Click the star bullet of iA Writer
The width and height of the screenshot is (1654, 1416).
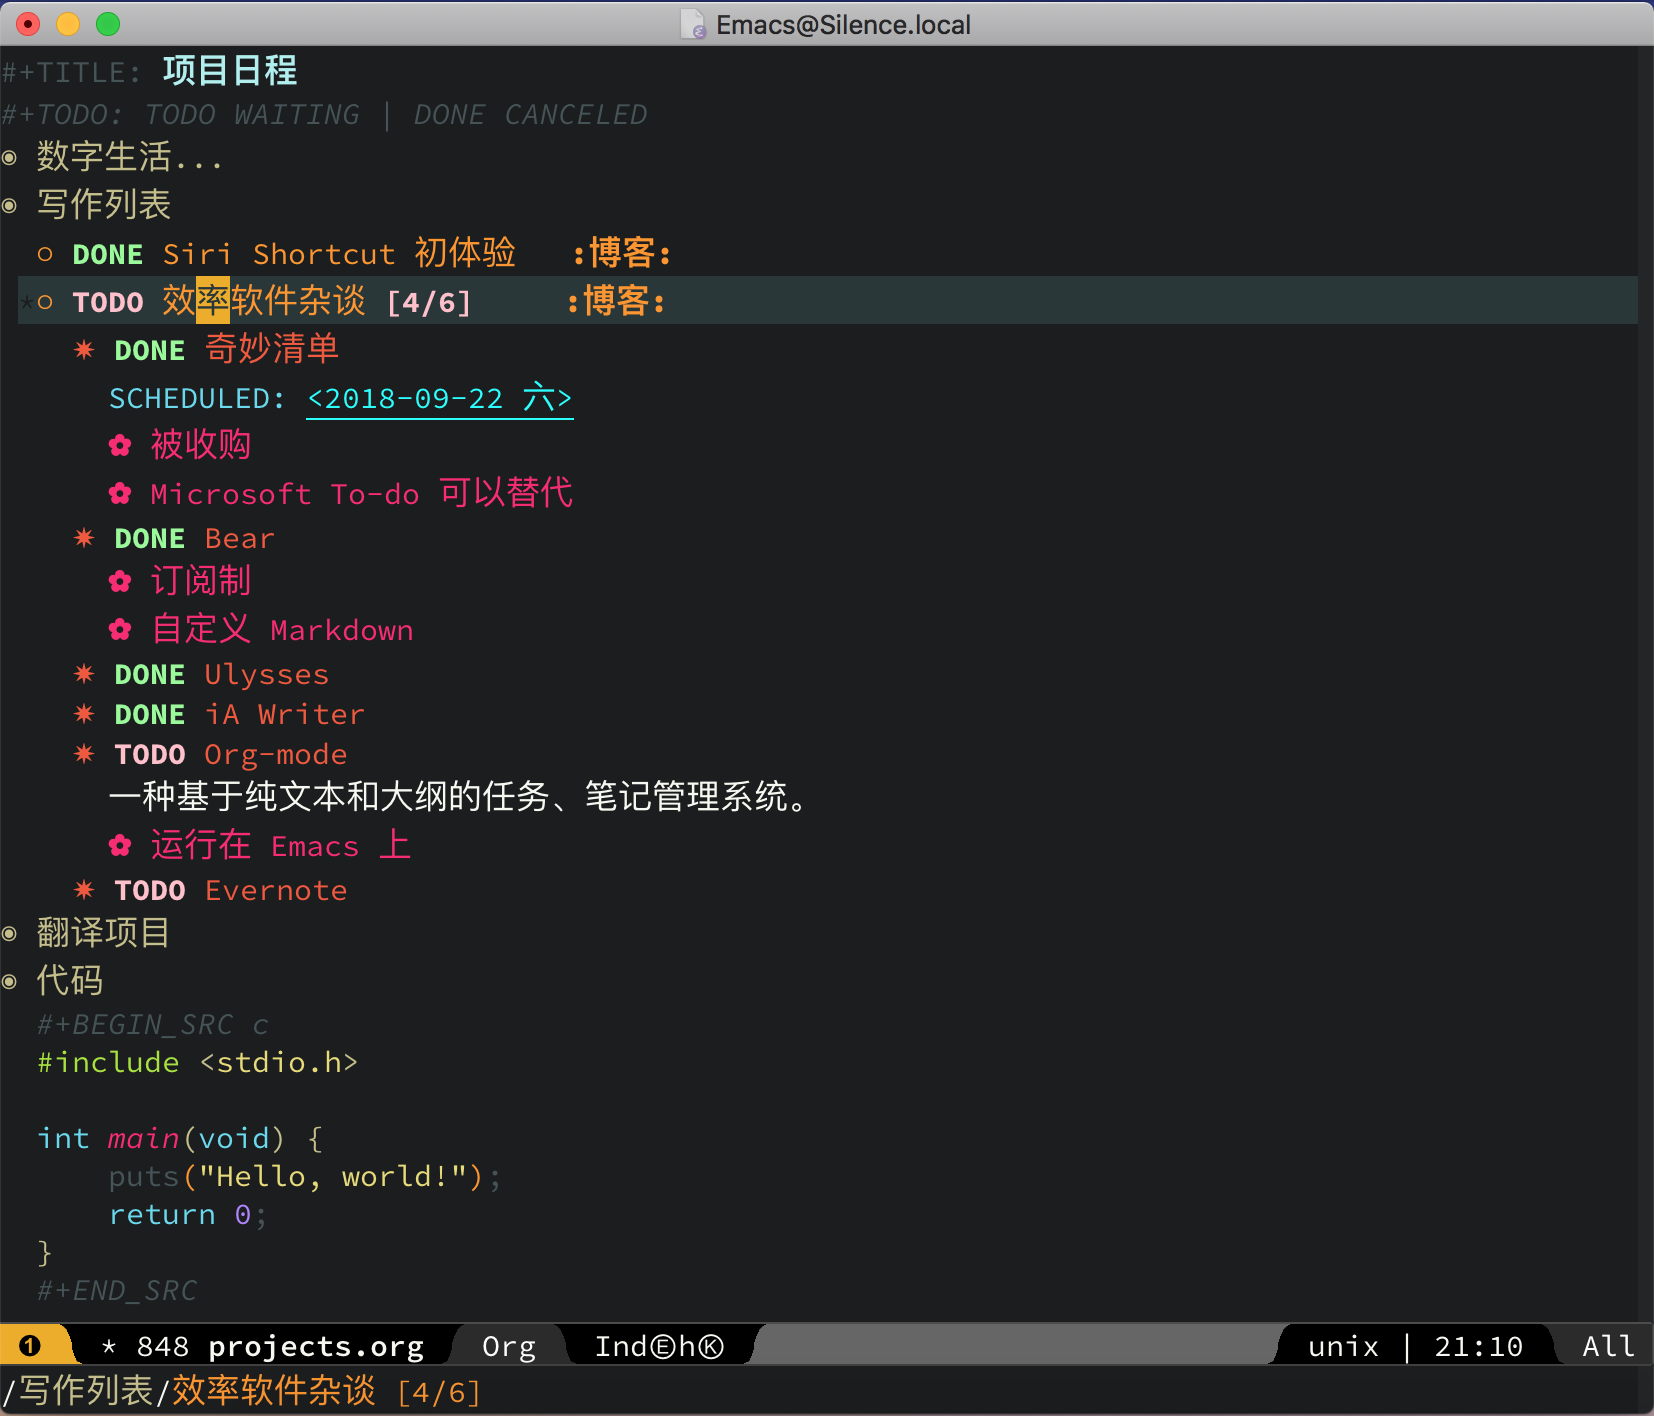point(84,713)
